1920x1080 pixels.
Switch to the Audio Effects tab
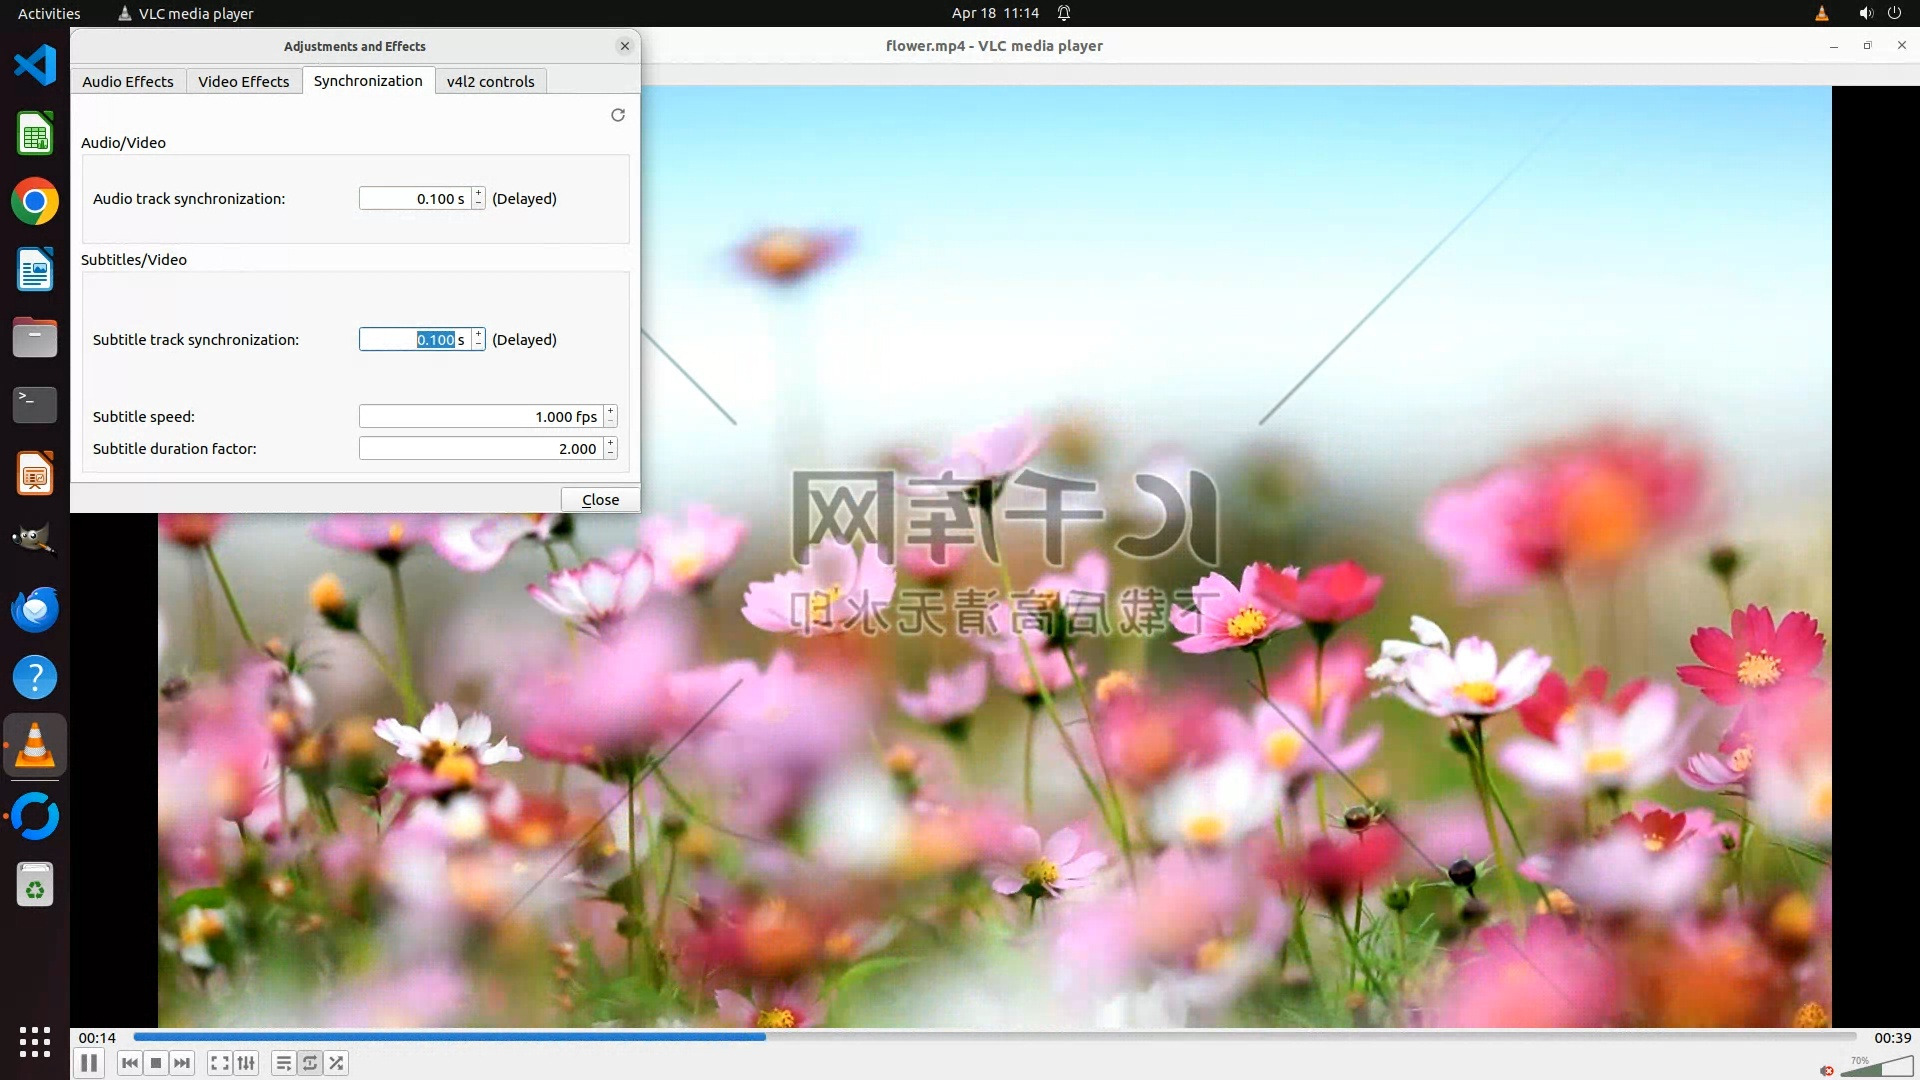127,81
